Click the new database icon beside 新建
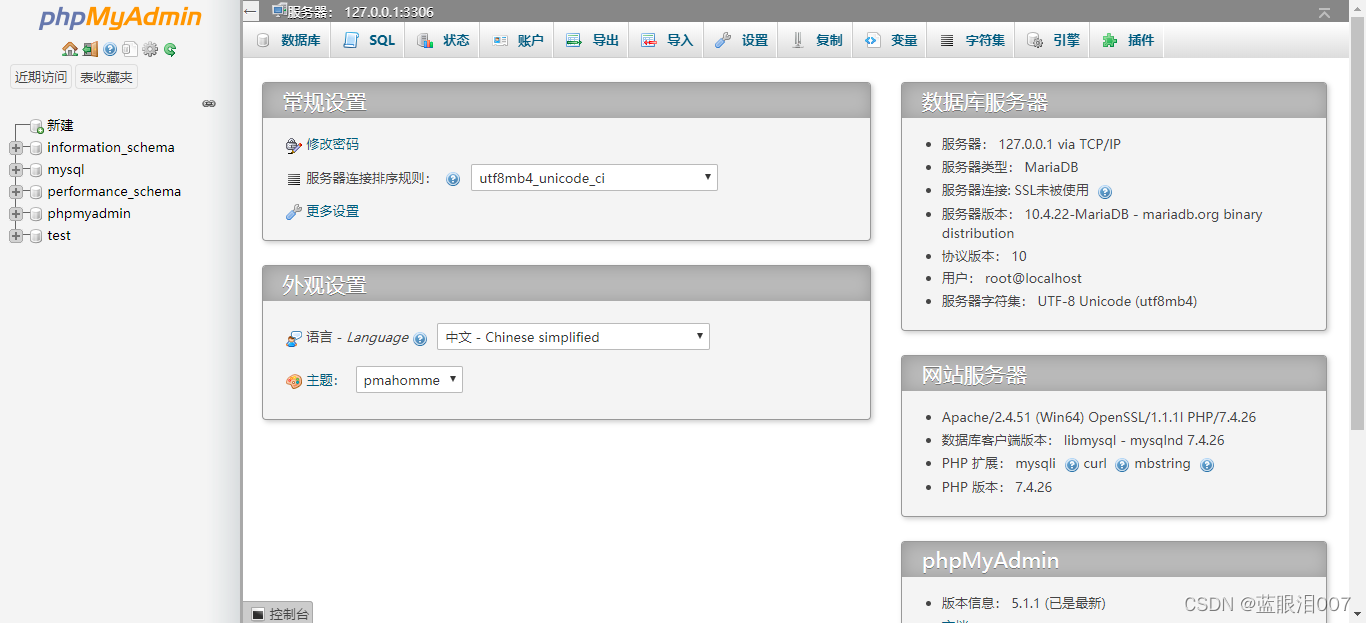Image resolution: width=1366 pixels, height=623 pixels. click(x=36, y=126)
